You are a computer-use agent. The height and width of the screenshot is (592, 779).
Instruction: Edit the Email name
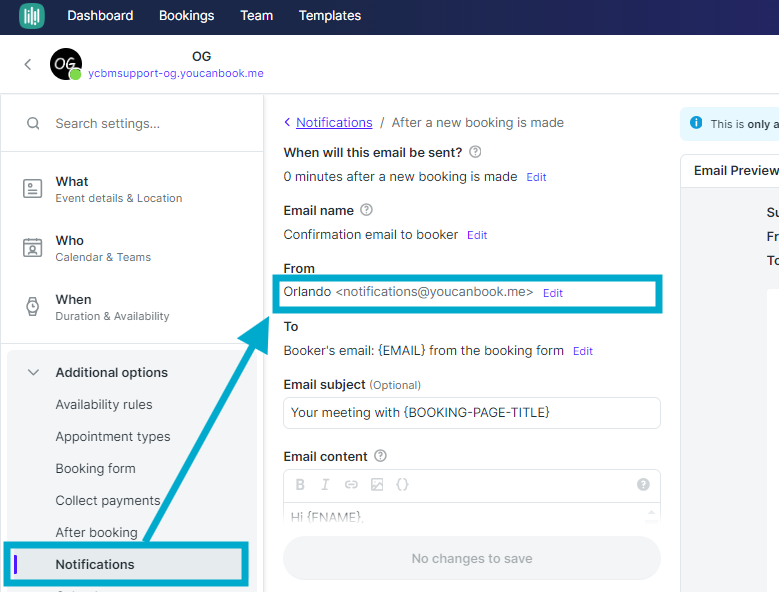pos(477,235)
